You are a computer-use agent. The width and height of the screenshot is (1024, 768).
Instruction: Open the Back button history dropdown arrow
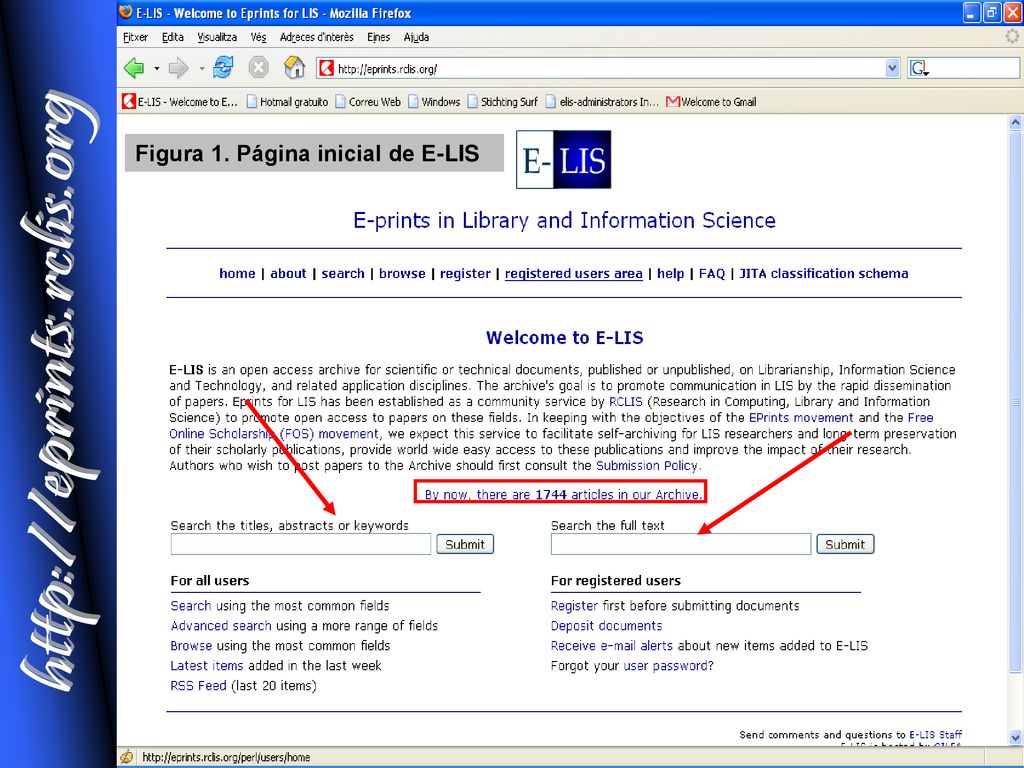157,68
